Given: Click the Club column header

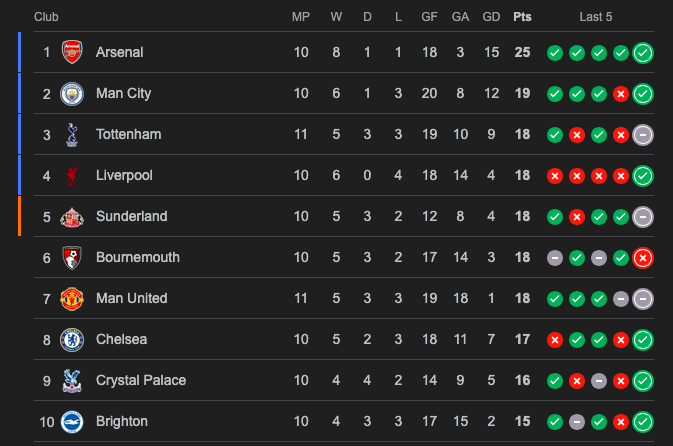Looking at the screenshot, I should click(x=46, y=17).
